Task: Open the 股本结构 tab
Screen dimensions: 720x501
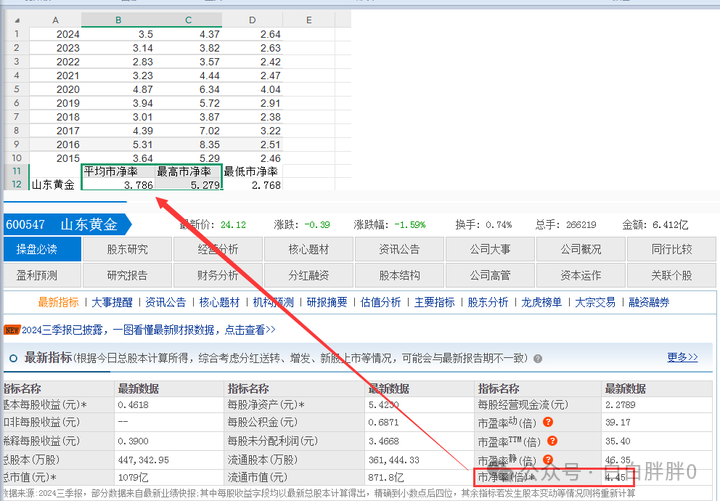Action: point(399,276)
